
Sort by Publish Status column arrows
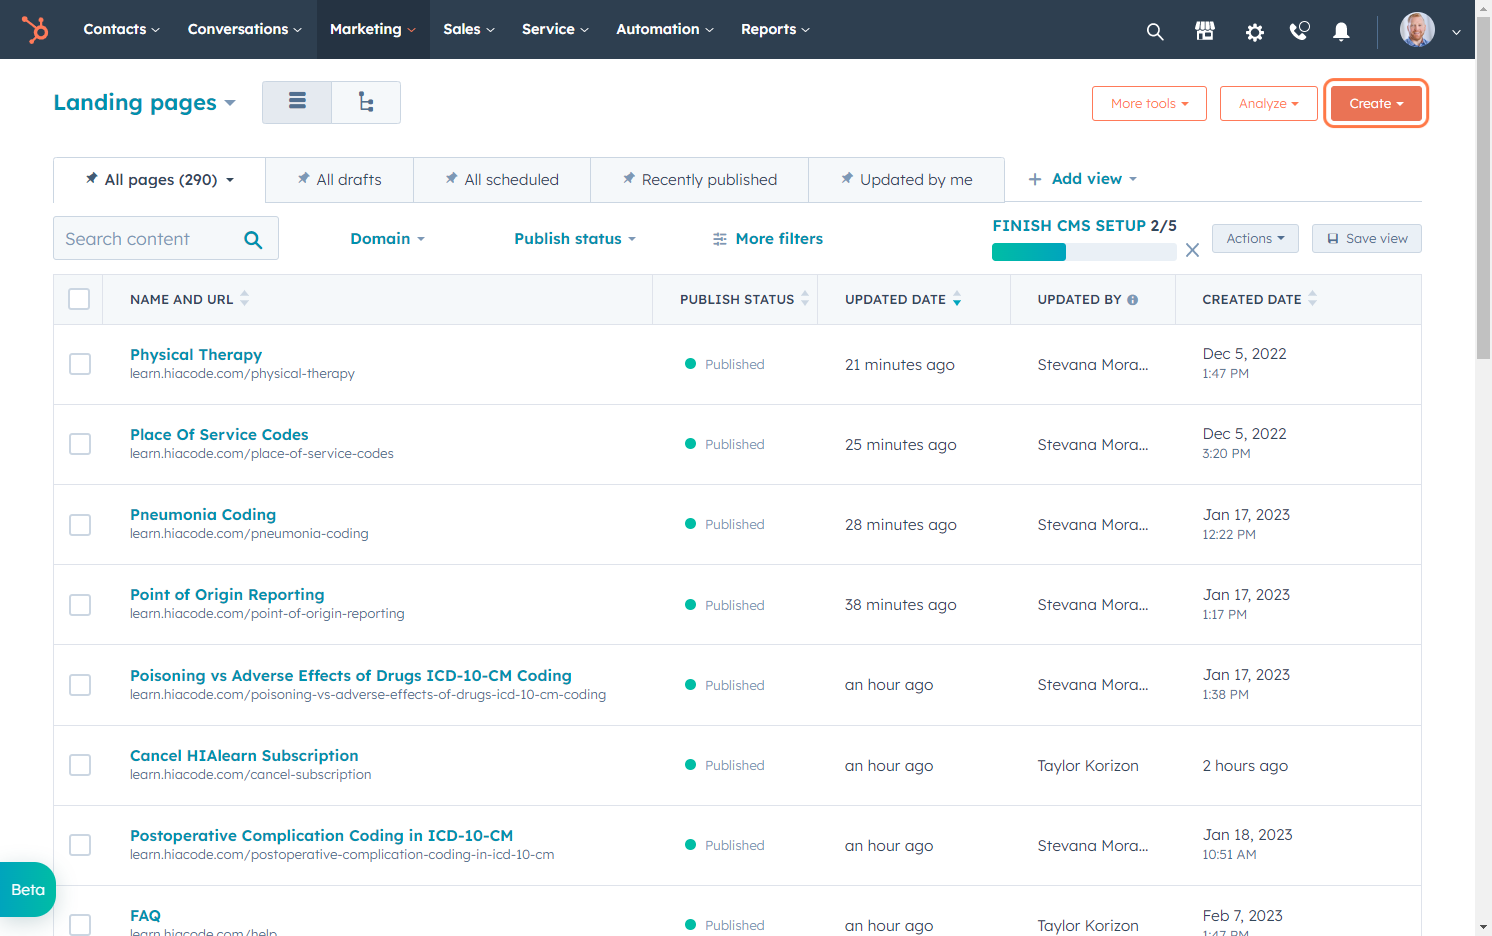pos(805,299)
